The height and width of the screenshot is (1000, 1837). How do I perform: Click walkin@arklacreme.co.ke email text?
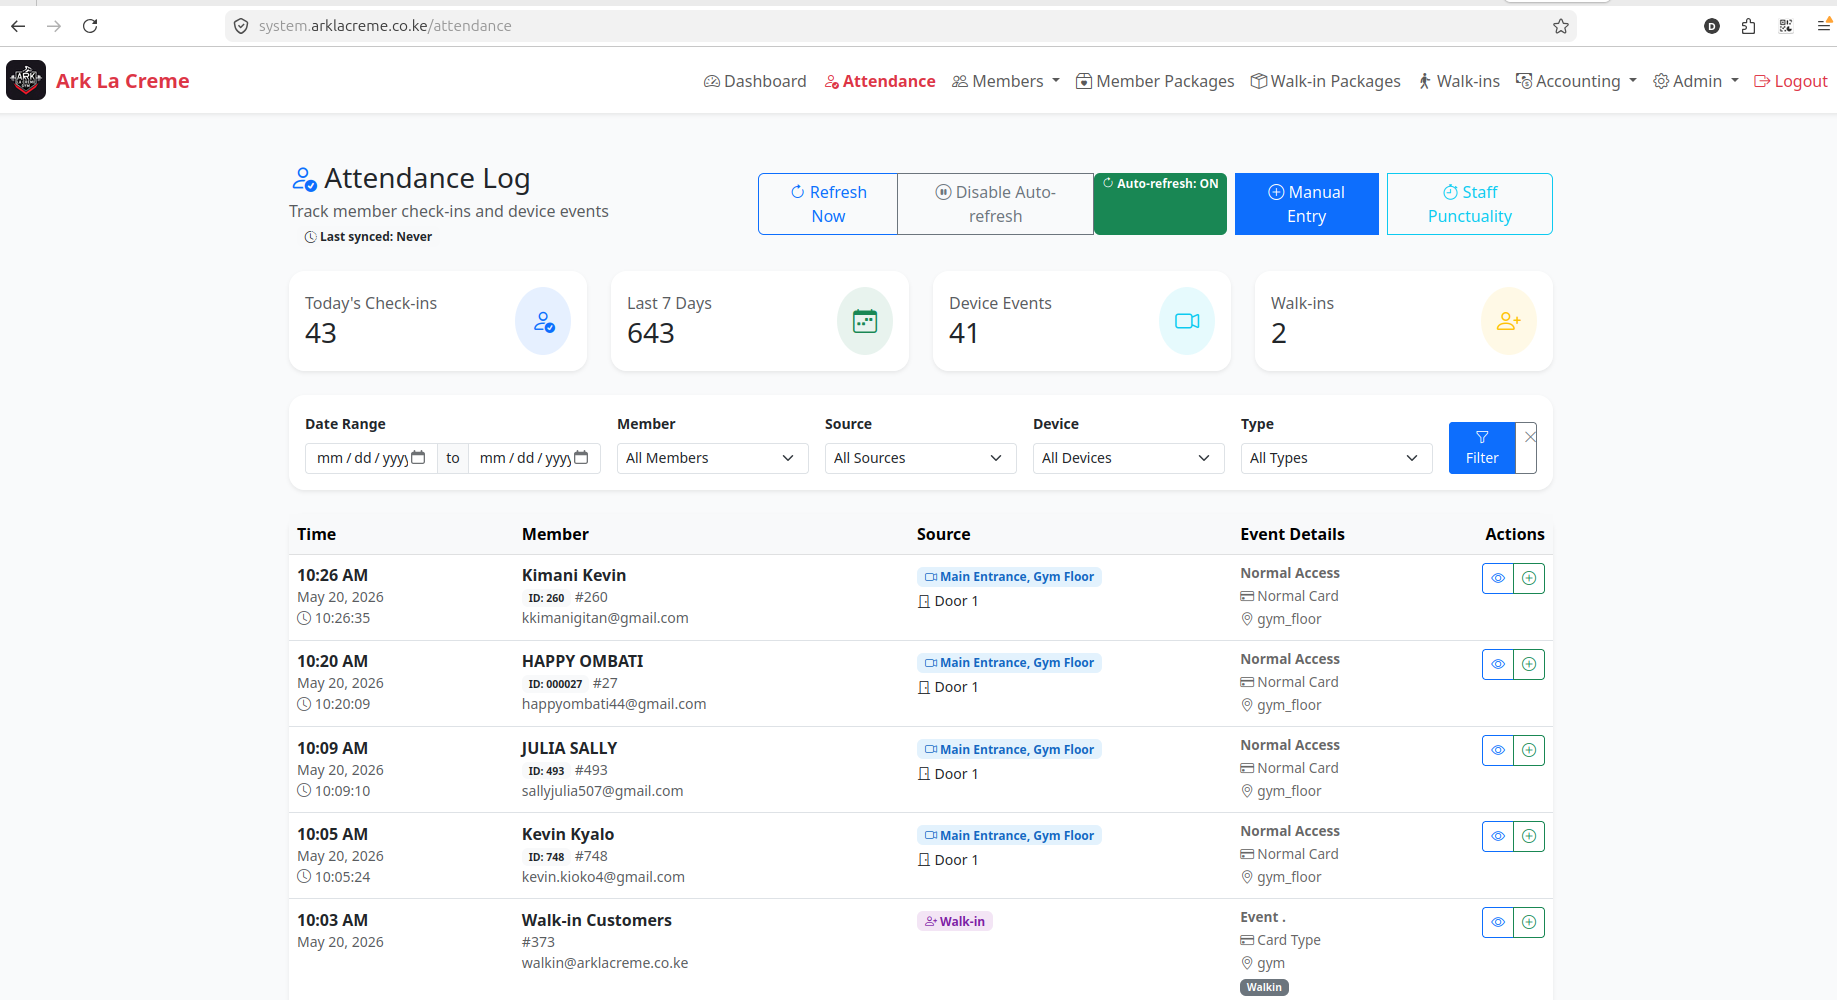click(x=605, y=963)
